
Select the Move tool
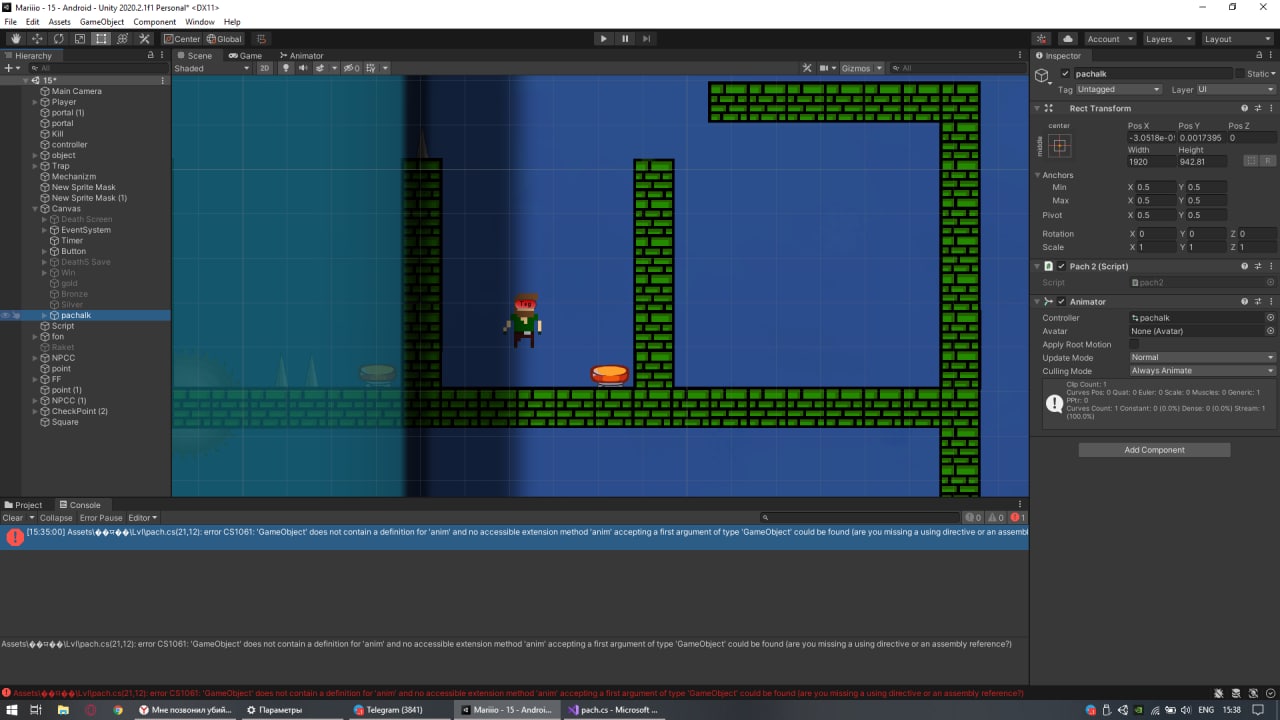pyautogui.click(x=37, y=39)
